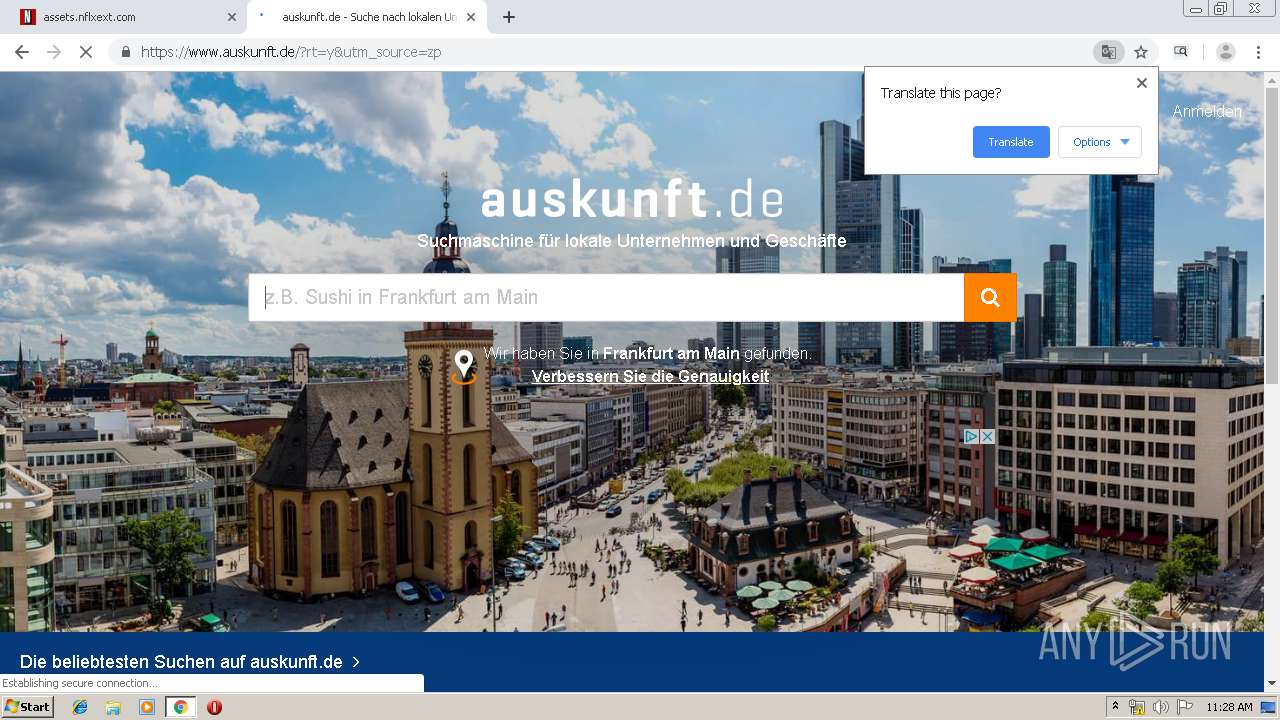Open Internet Explorer from the taskbar
1280x720 pixels.
click(x=80, y=707)
